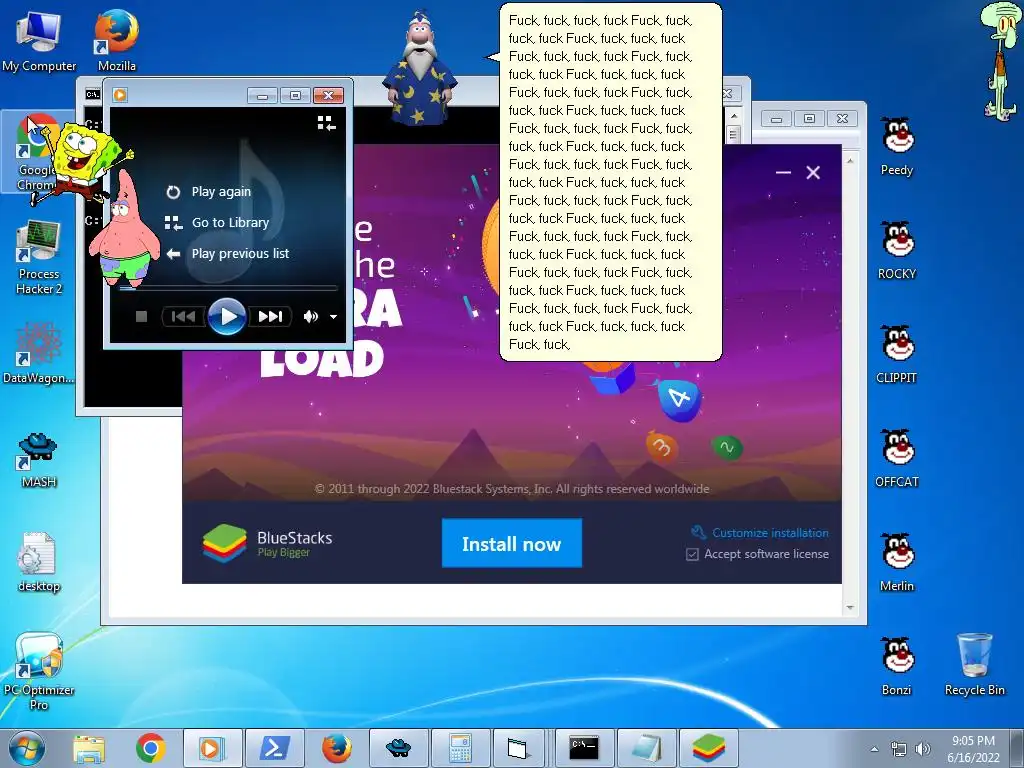Switch to MASH taskbar button

tap(398, 748)
